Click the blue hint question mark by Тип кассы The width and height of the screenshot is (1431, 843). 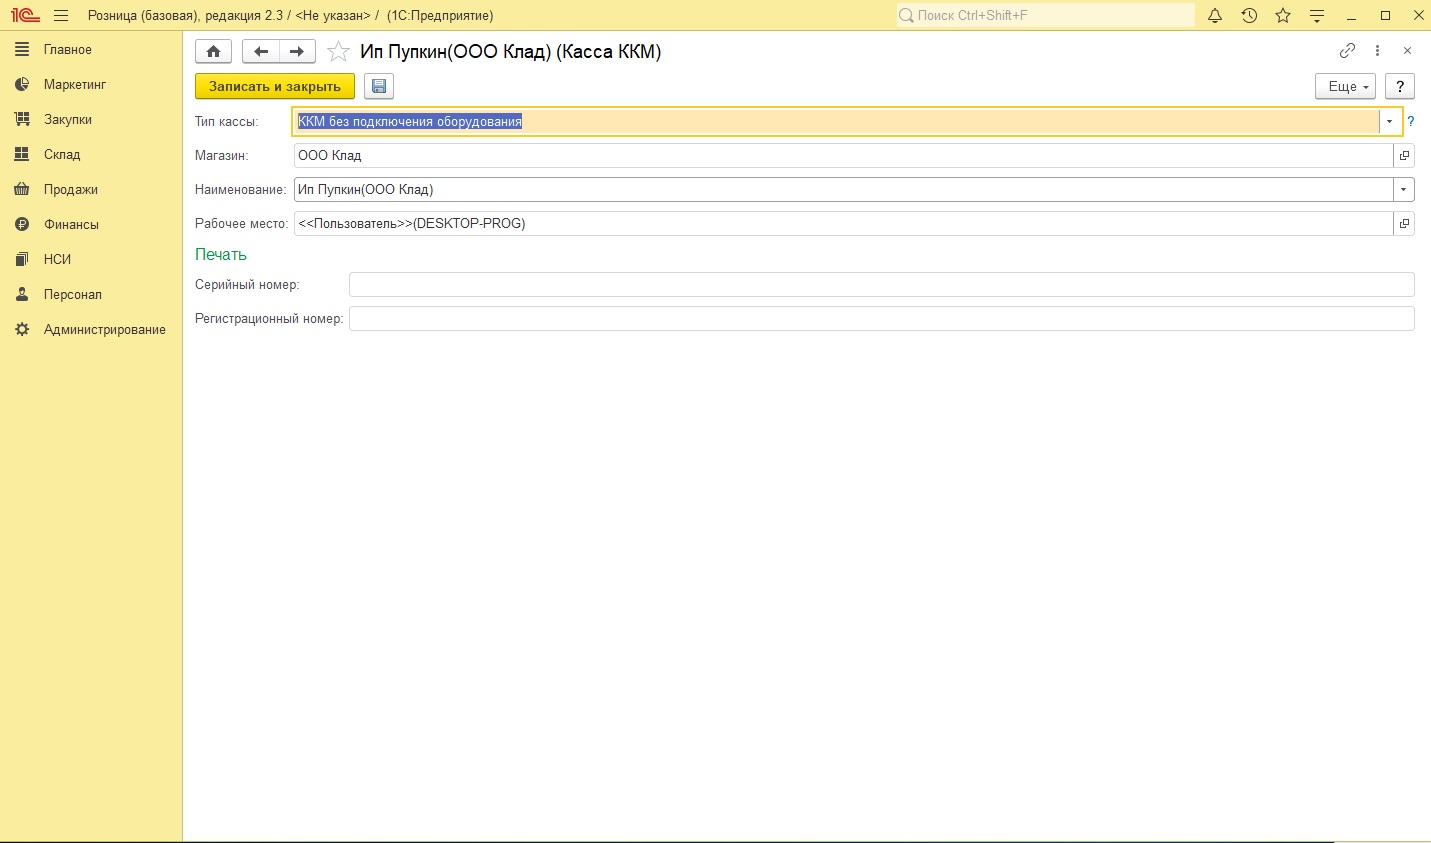pyautogui.click(x=1411, y=121)
